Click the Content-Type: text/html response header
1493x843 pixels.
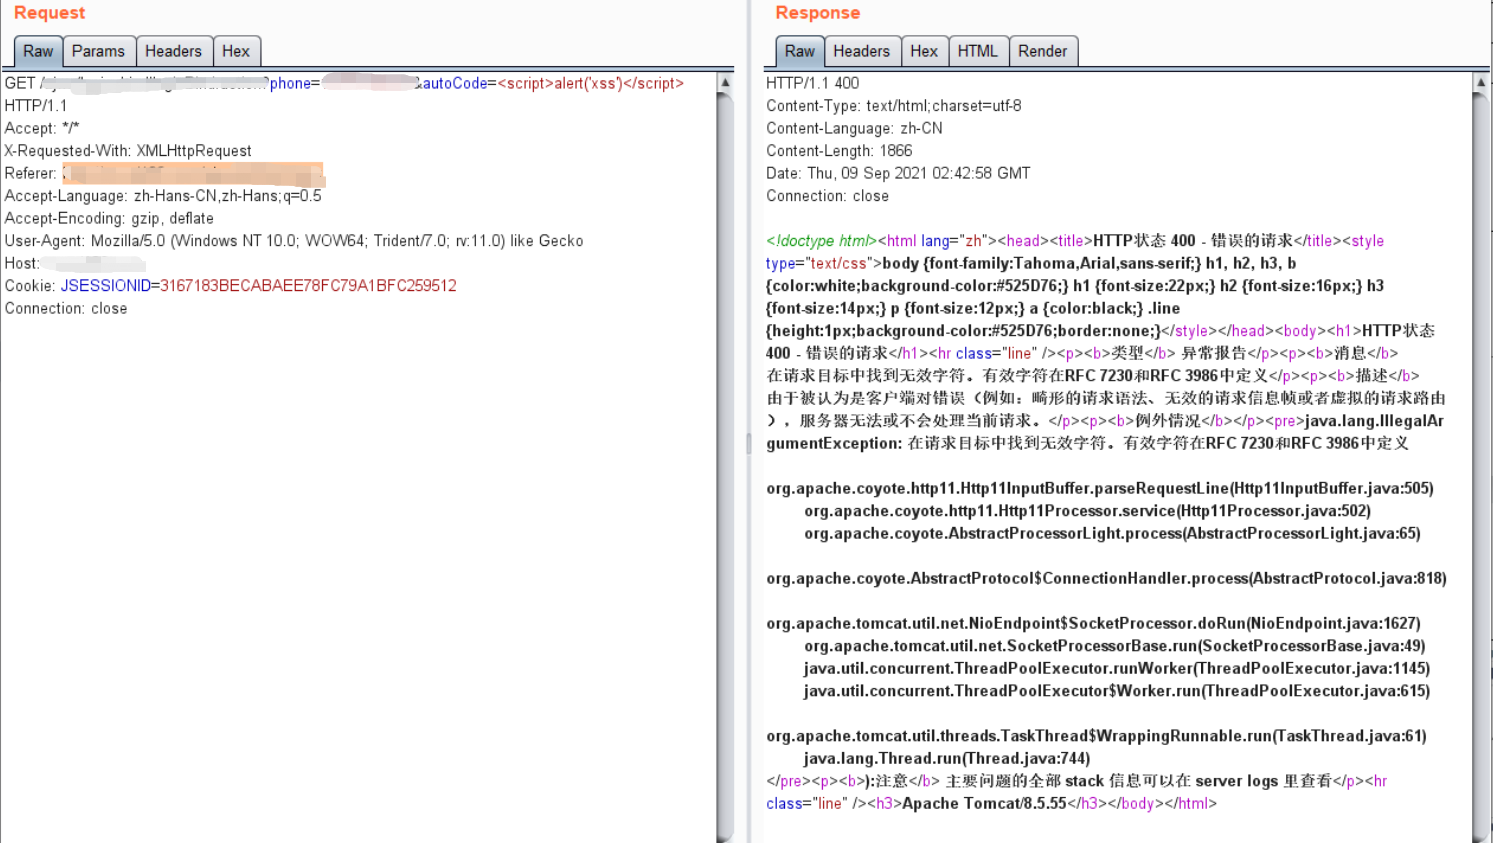tap(894, 106)
